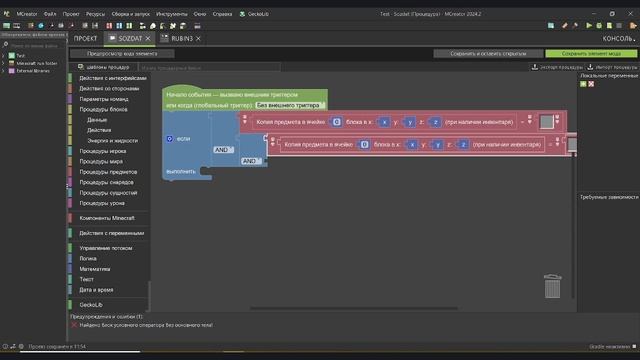Viewport: 640px width, 360px height.
Task: Open the 'Действия с интерфейсами' block category
Action: click(x=113, y=78)
